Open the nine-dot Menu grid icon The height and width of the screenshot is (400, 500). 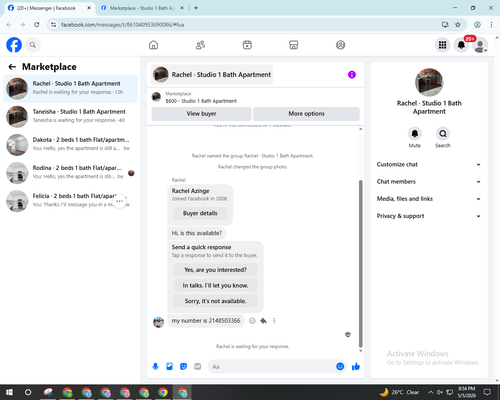442,45
